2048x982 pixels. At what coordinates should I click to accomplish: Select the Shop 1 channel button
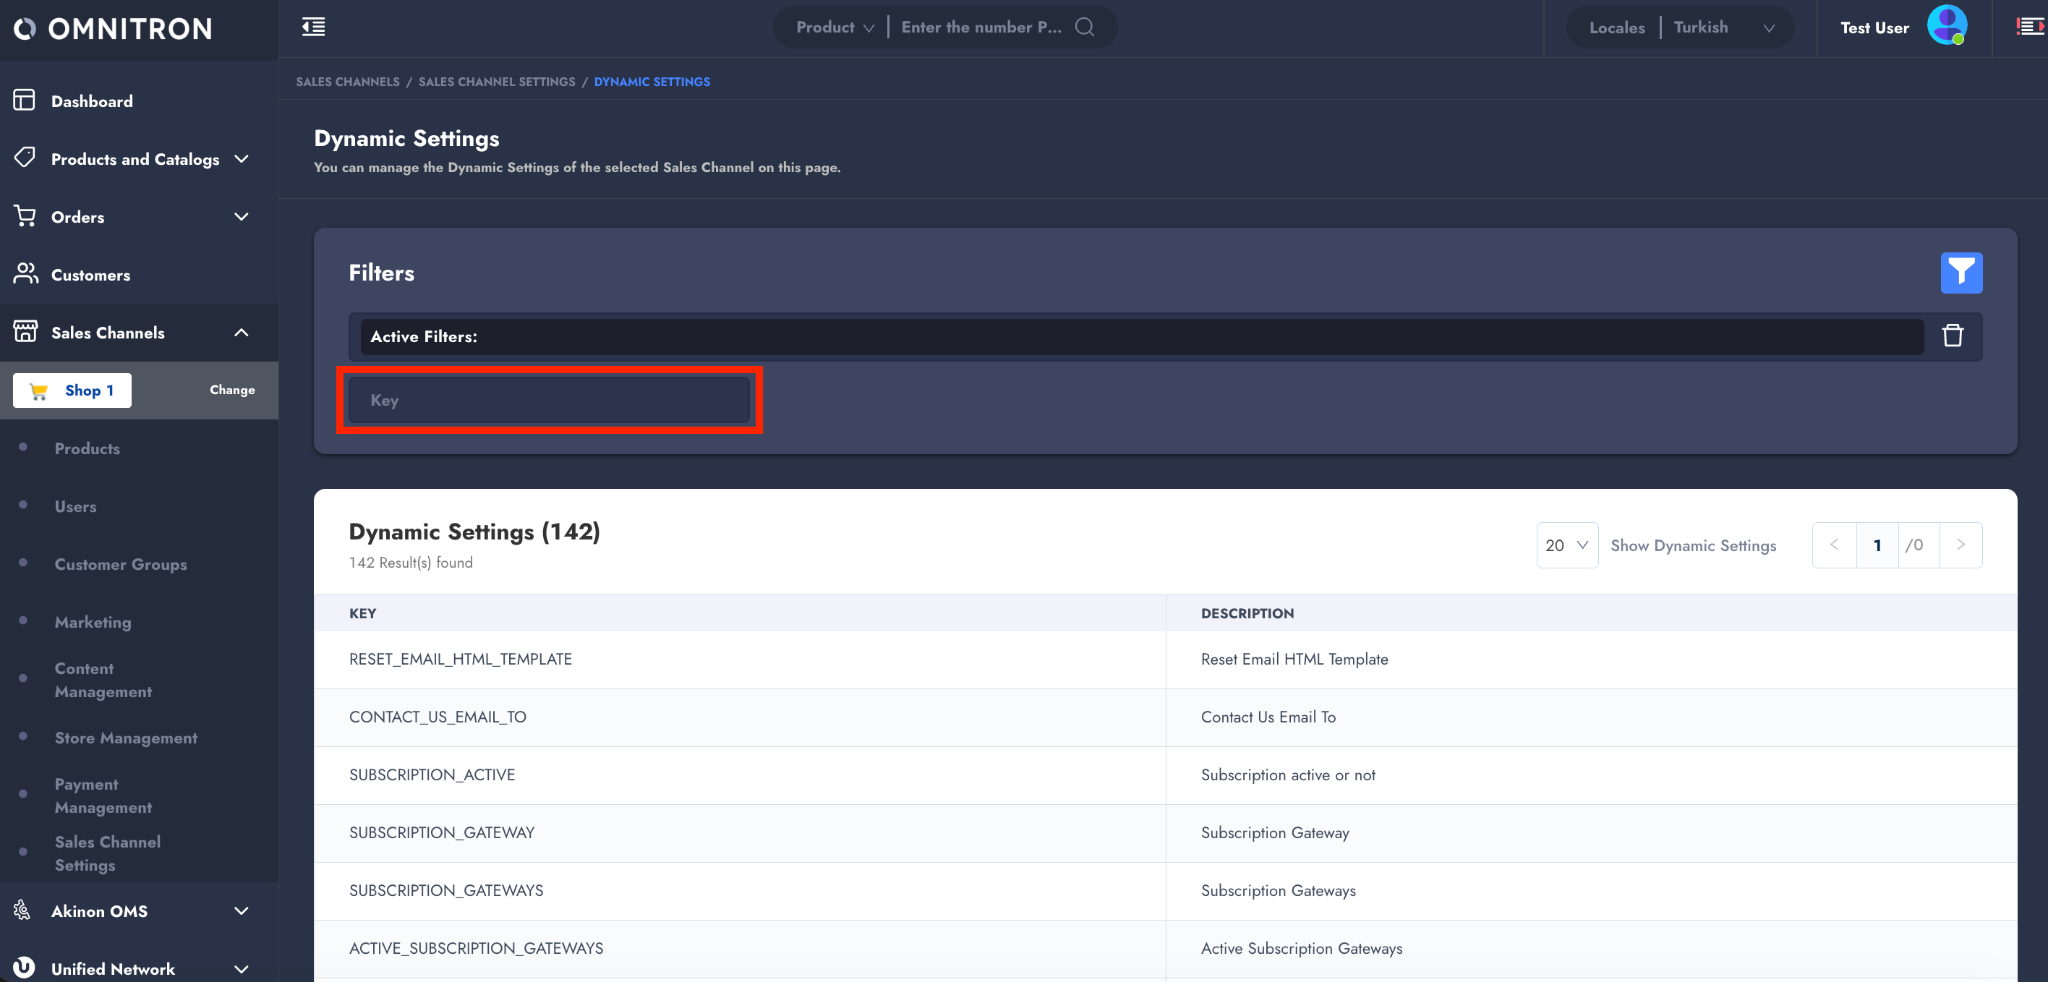click(x=72, y=390)
